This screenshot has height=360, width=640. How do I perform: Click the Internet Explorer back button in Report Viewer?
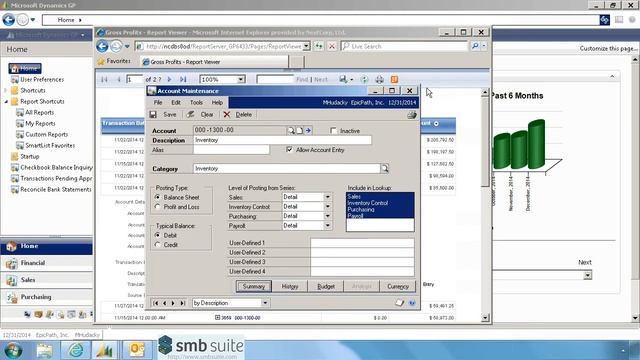(102, 47)
